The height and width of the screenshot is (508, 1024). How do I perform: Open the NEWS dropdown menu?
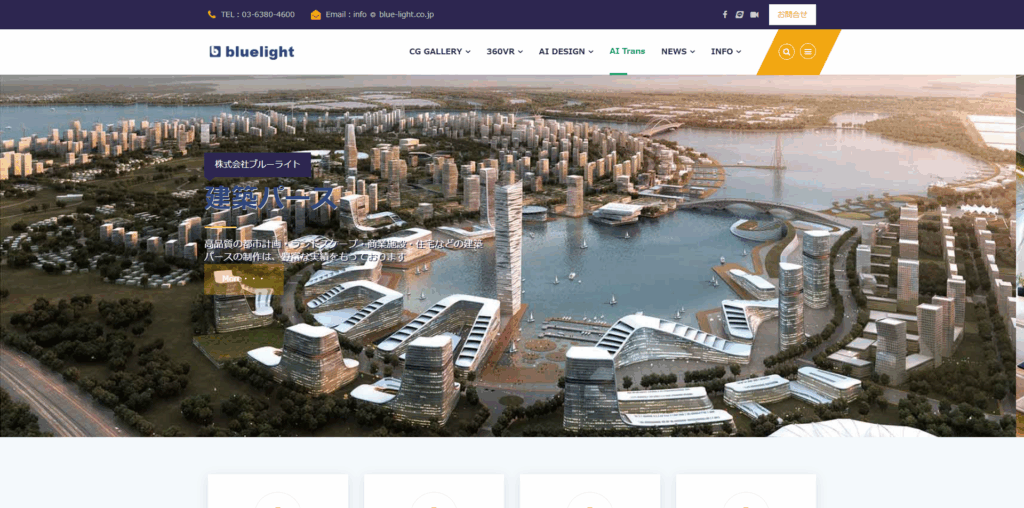pos(678,52)
